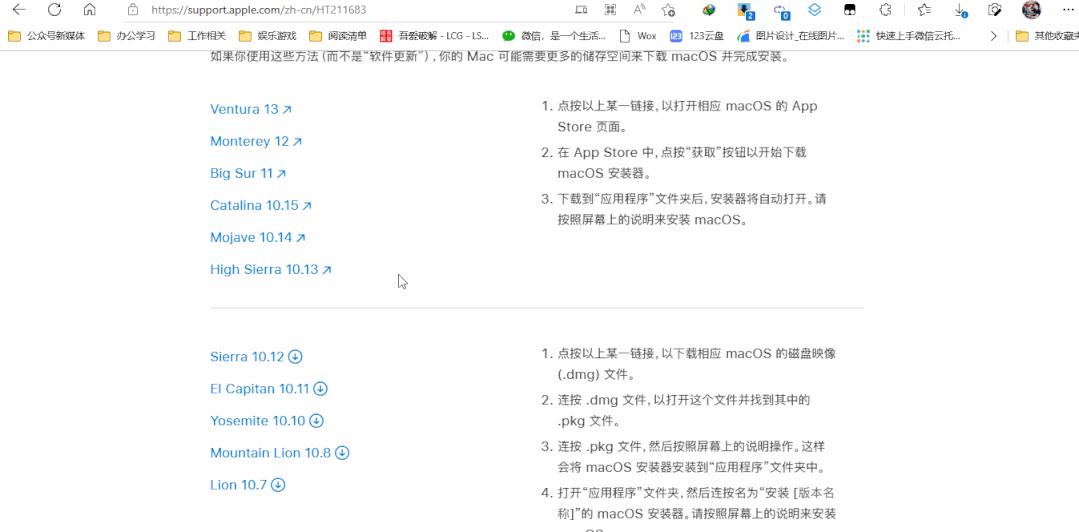Download the Sierra 10.12 disk image
This screenshot has height=532, width=1079.
256,357
